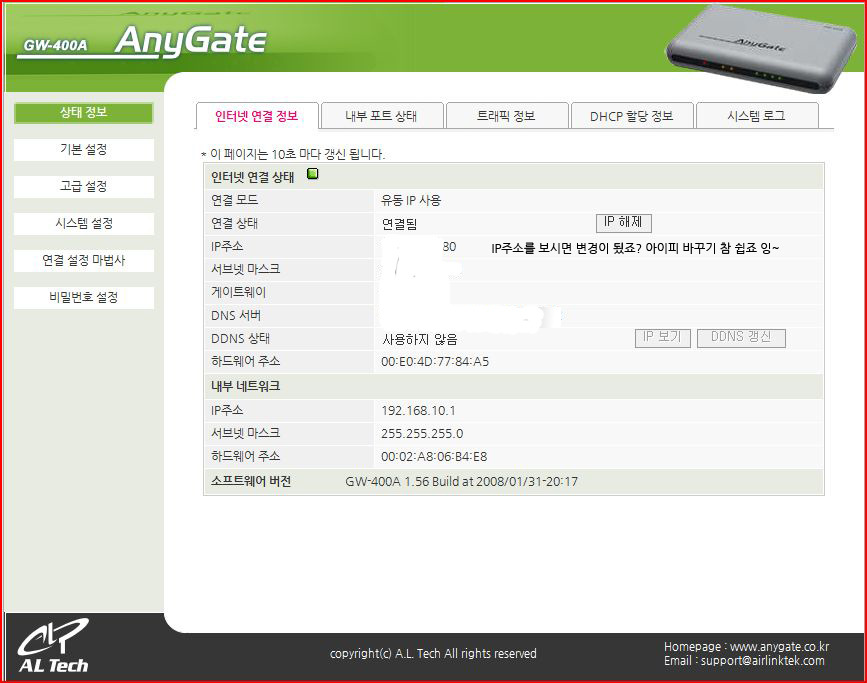Click the internal hardware address 00:02:A8:06:B4:E8
Viewport: 867px width, 683px height.
(434, 457)
